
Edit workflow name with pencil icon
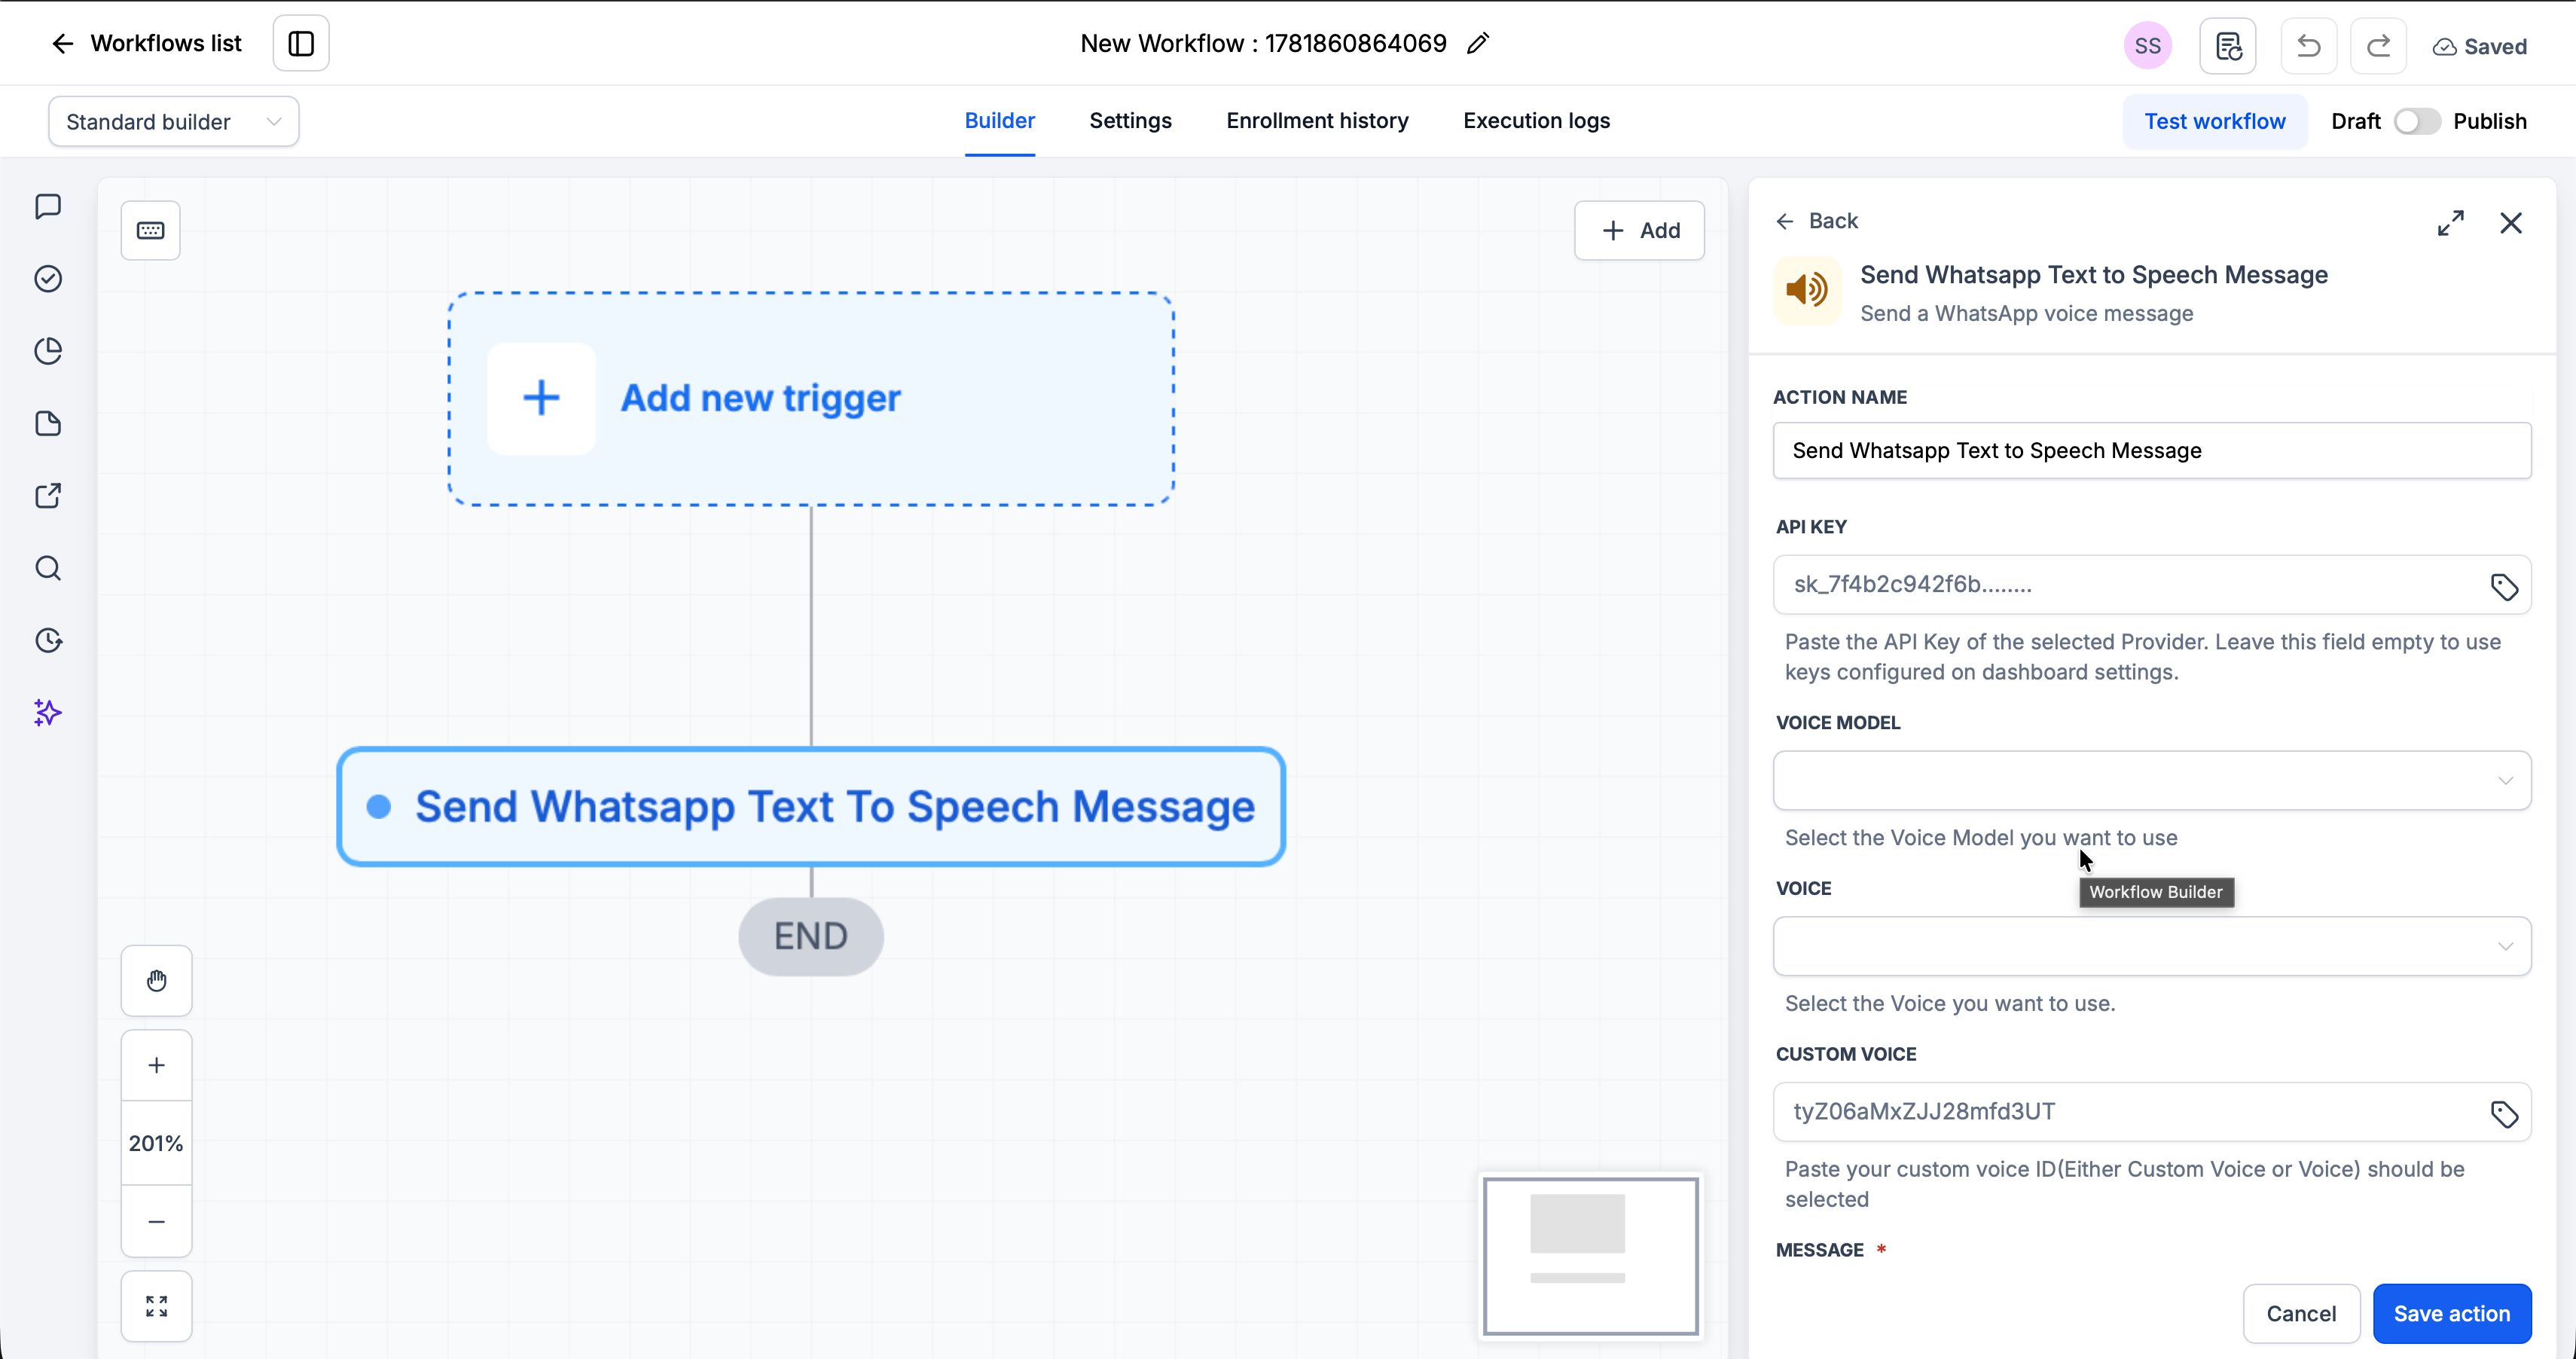click(1478, 43)
